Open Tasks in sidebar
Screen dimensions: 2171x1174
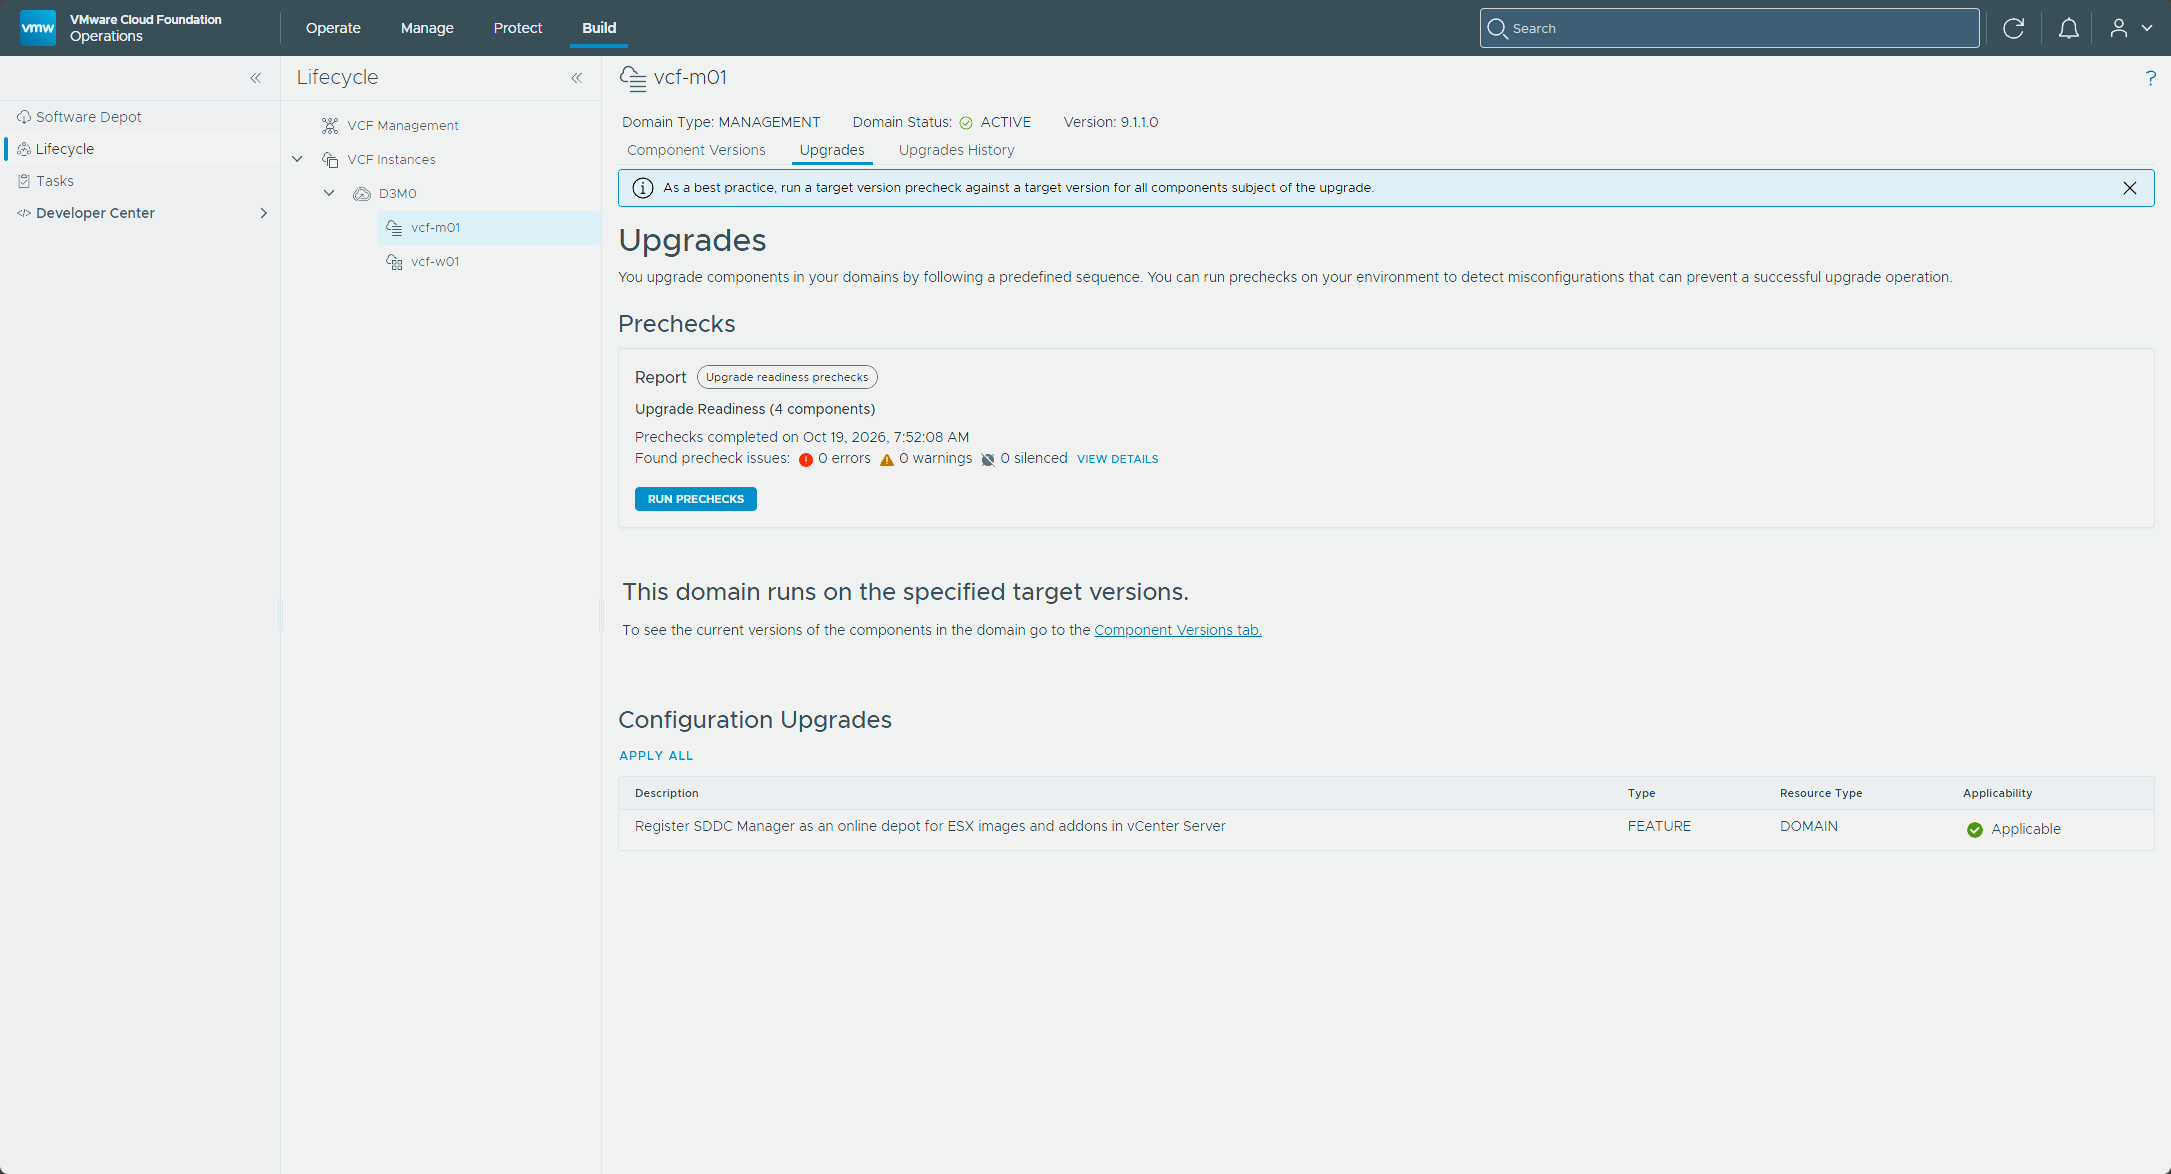pos(55,181)
